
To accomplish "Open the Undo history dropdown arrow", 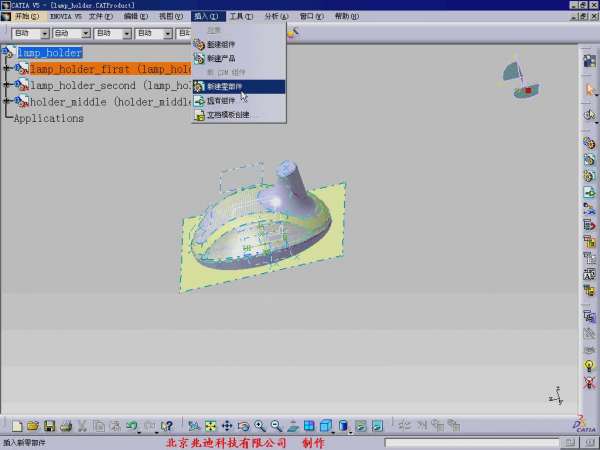I will pos(139,432).
